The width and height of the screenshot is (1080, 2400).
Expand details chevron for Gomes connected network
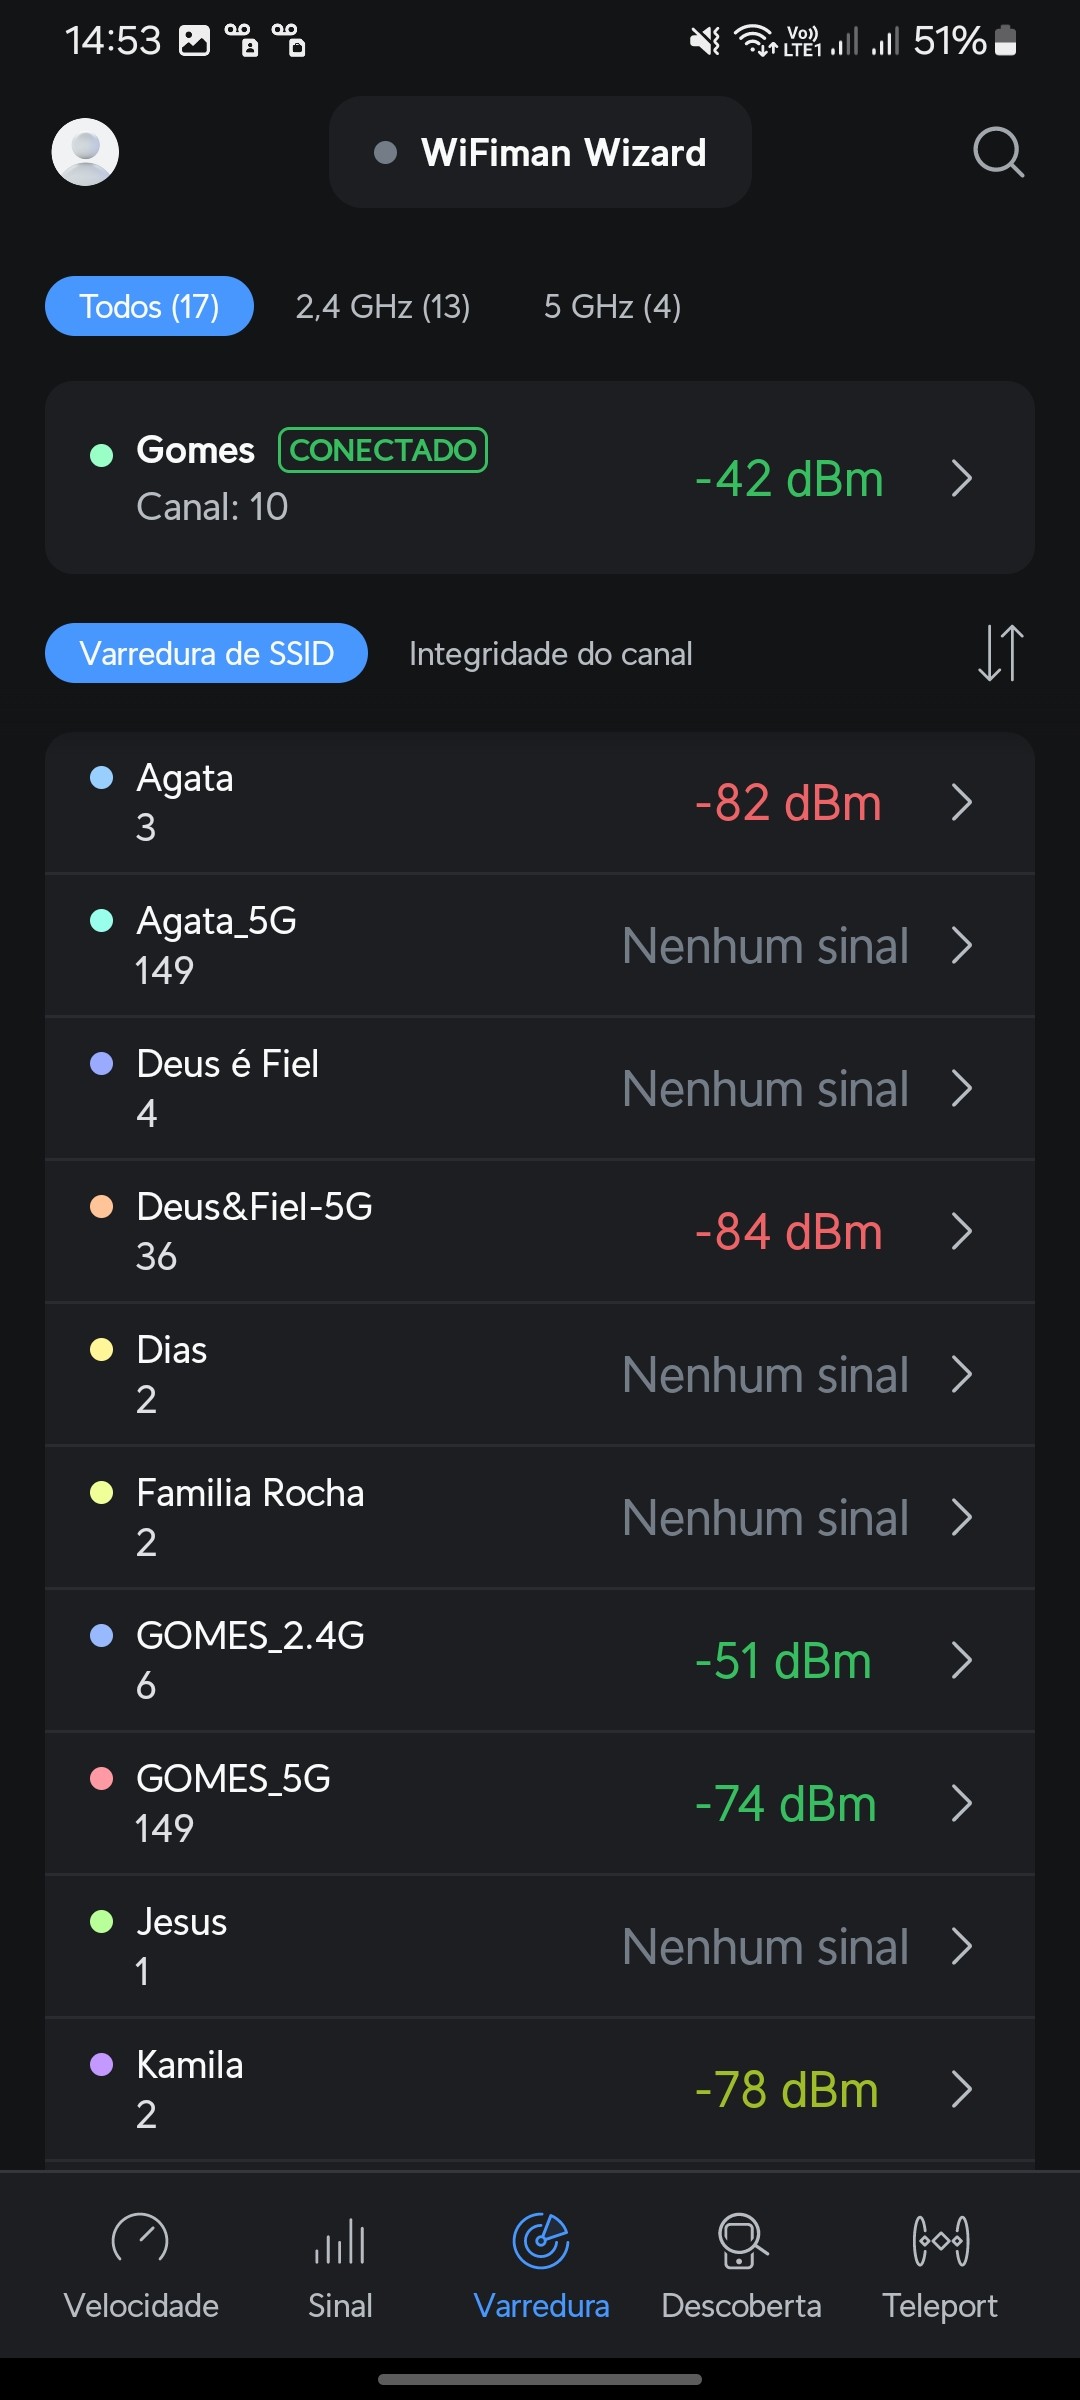[x=962, y=478]
